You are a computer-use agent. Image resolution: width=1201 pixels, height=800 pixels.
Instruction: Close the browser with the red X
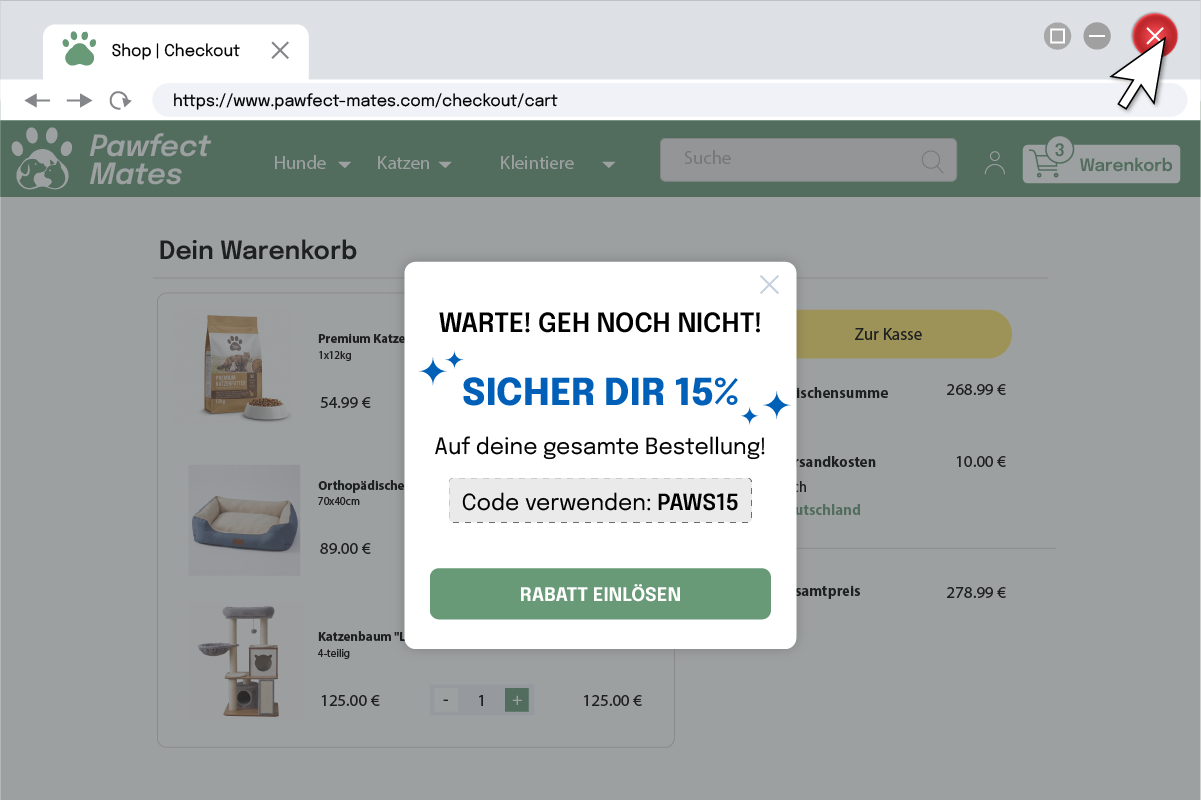click(x=1154, y=36)
